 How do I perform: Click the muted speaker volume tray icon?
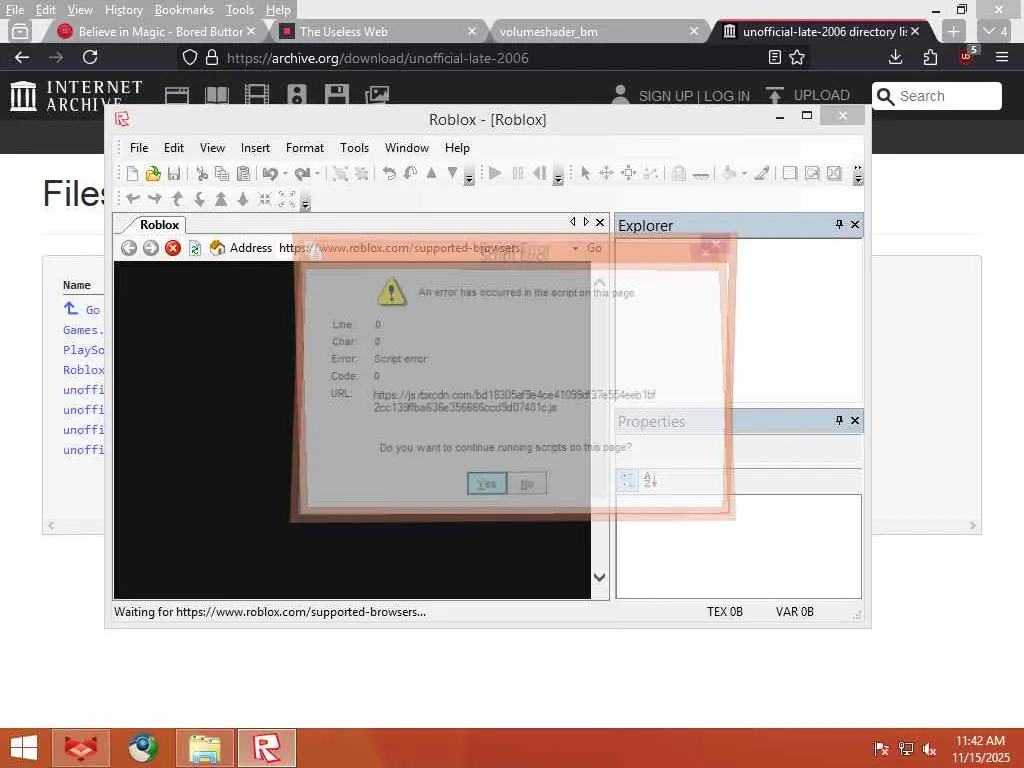[x=929, y=749]
